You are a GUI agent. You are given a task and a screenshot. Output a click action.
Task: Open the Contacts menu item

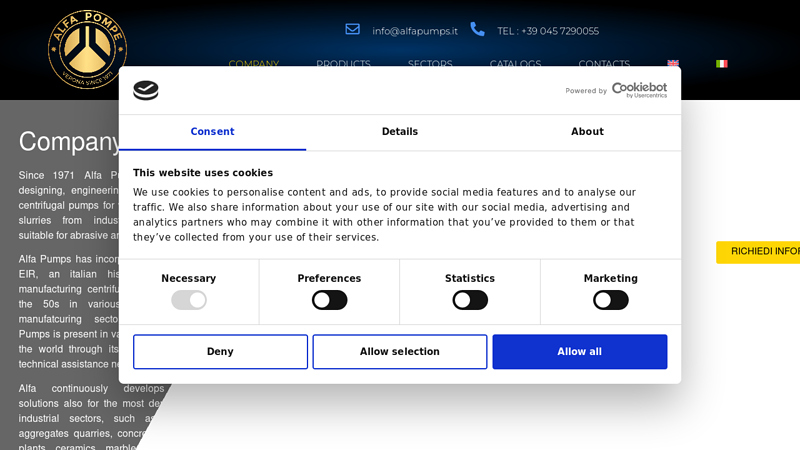coord(604,63)
